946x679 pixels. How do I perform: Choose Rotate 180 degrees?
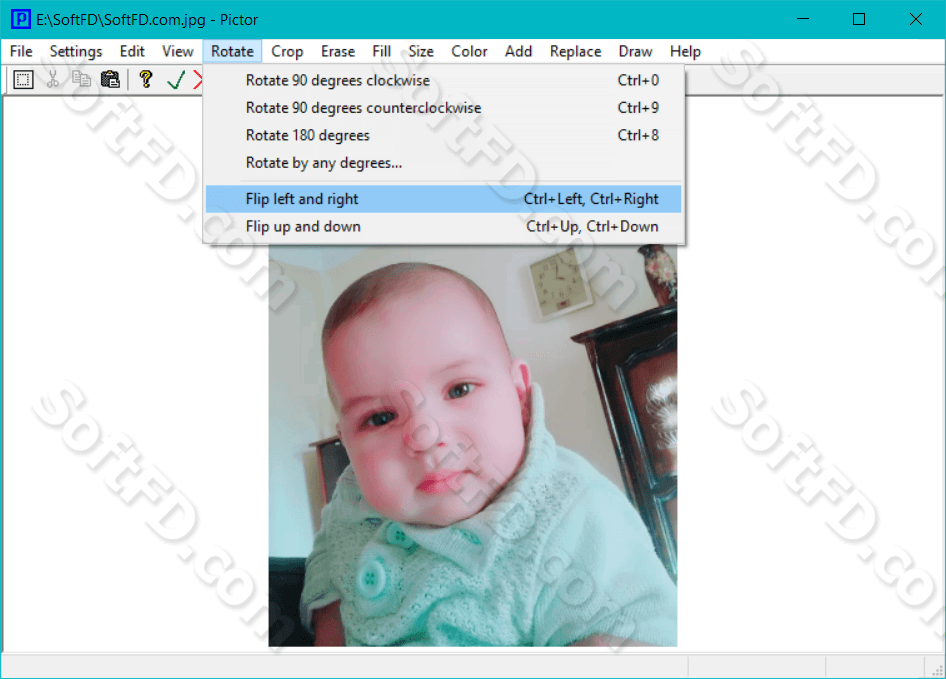(443, 135)
